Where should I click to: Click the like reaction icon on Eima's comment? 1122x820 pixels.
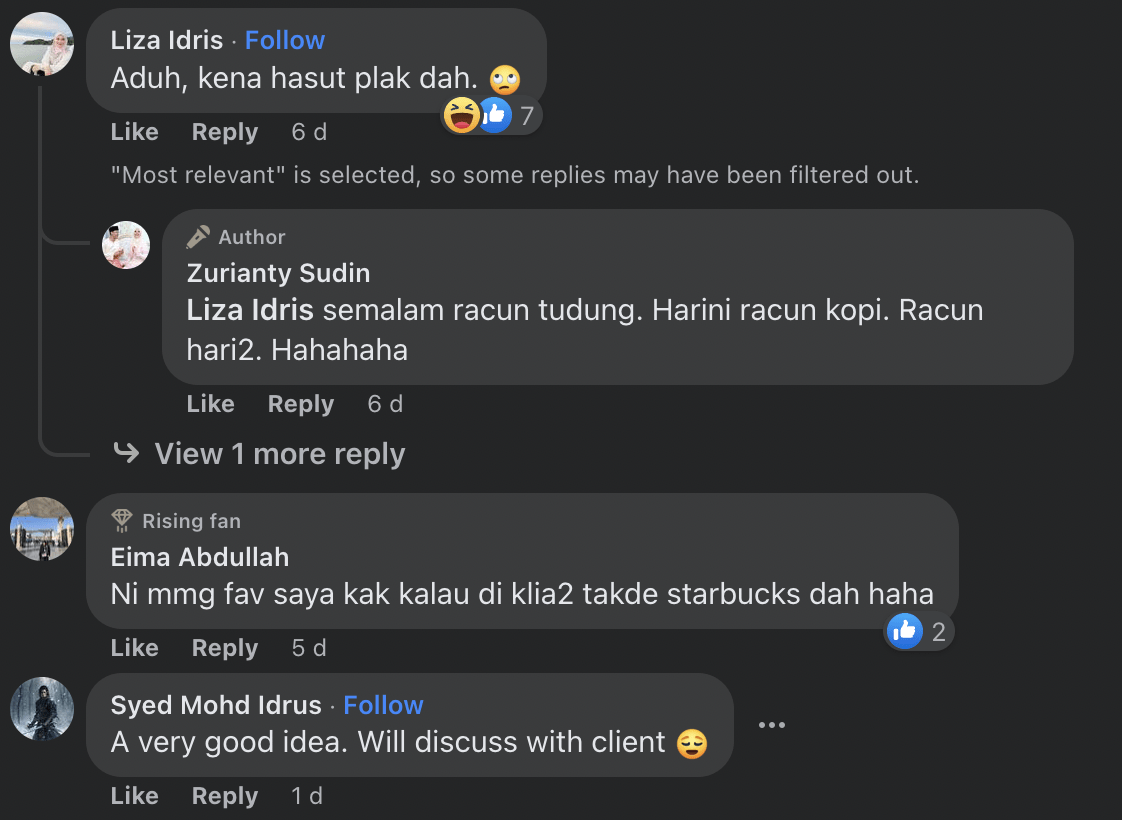coord(904,631)
